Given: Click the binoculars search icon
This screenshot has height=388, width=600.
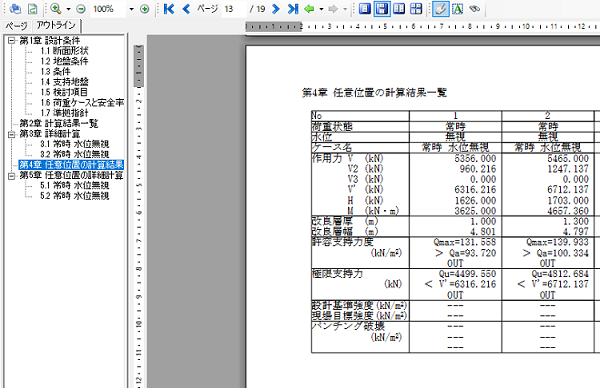Looking at the screenshot, I should (475, 9).
